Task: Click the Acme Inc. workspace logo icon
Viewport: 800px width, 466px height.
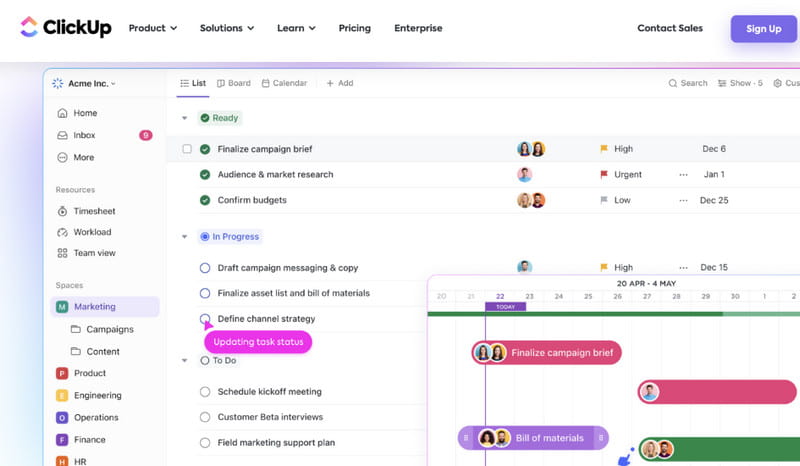Action: point(58,83)
